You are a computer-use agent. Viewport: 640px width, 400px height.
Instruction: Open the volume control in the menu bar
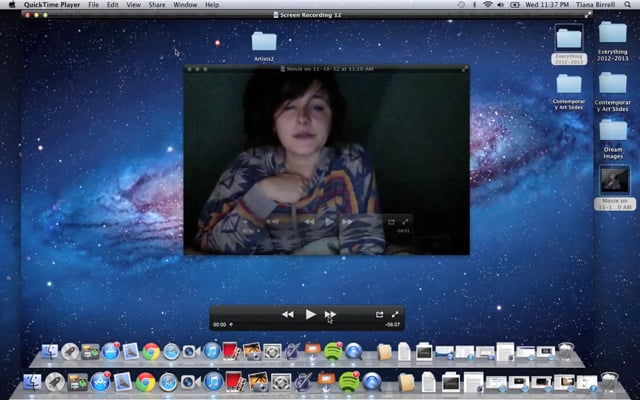pos(500,4)
